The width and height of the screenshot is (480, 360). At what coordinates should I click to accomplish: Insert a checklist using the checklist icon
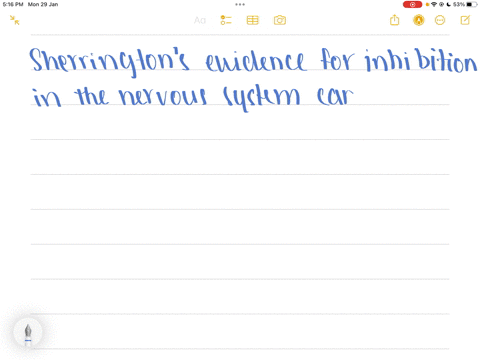coord(226,20)
